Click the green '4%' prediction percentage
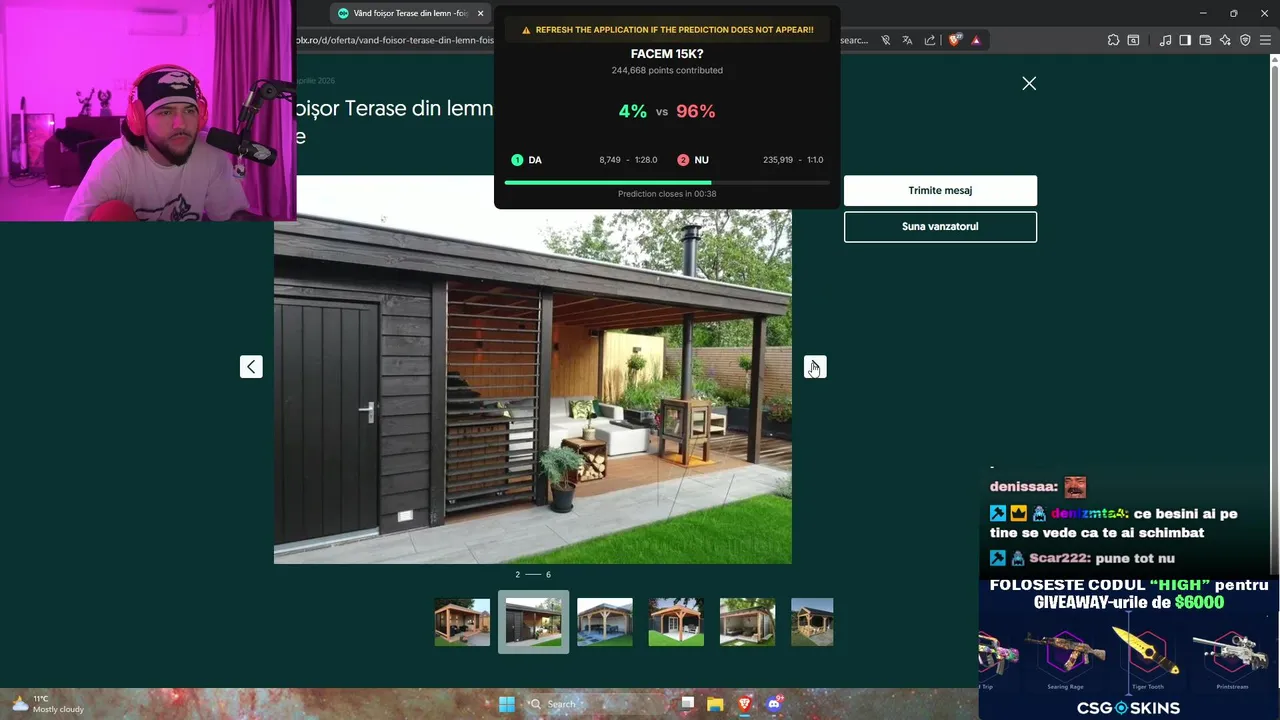This screenshot has width=1280, height=720. pyautogui.click(x=632, y=111)
